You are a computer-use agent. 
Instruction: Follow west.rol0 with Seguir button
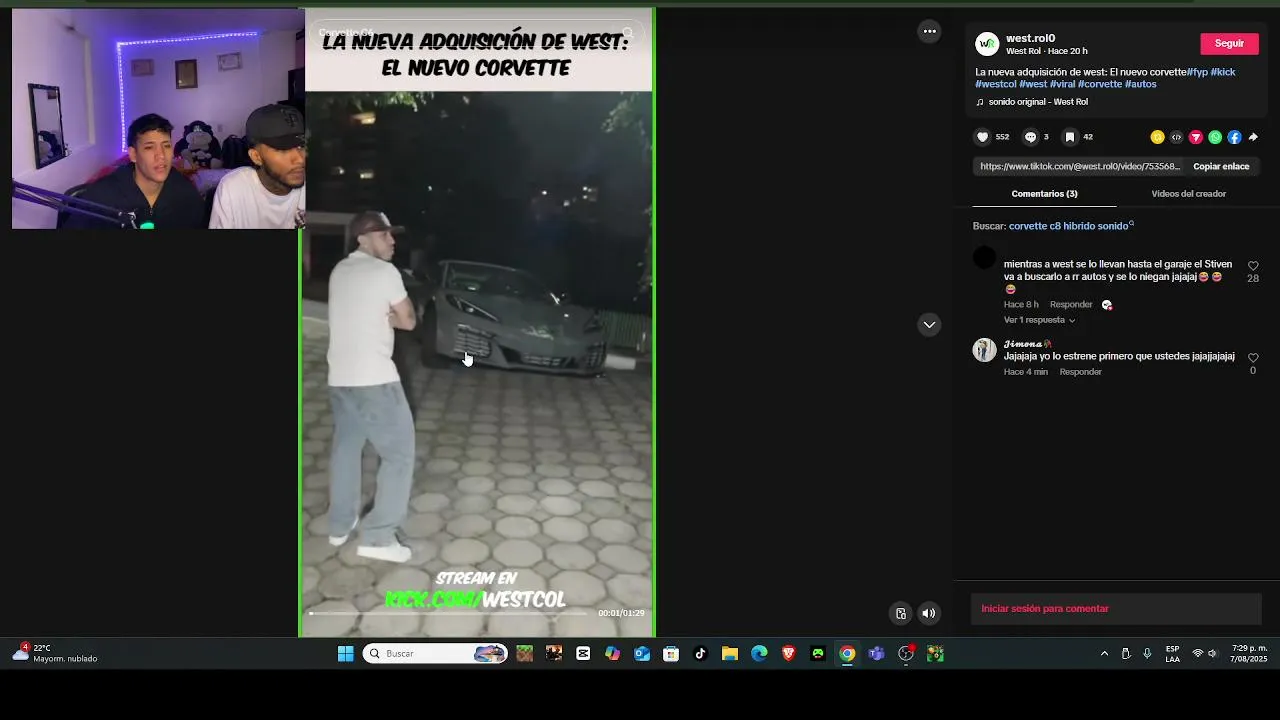(1229, 43)
